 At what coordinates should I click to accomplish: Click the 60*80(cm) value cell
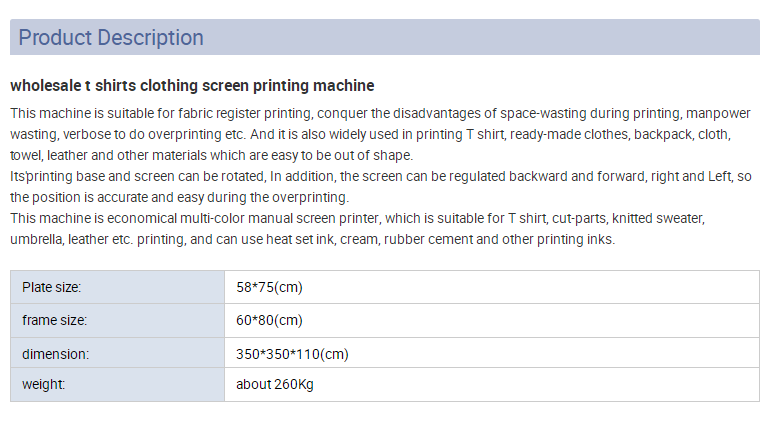(x=492, y=320)
